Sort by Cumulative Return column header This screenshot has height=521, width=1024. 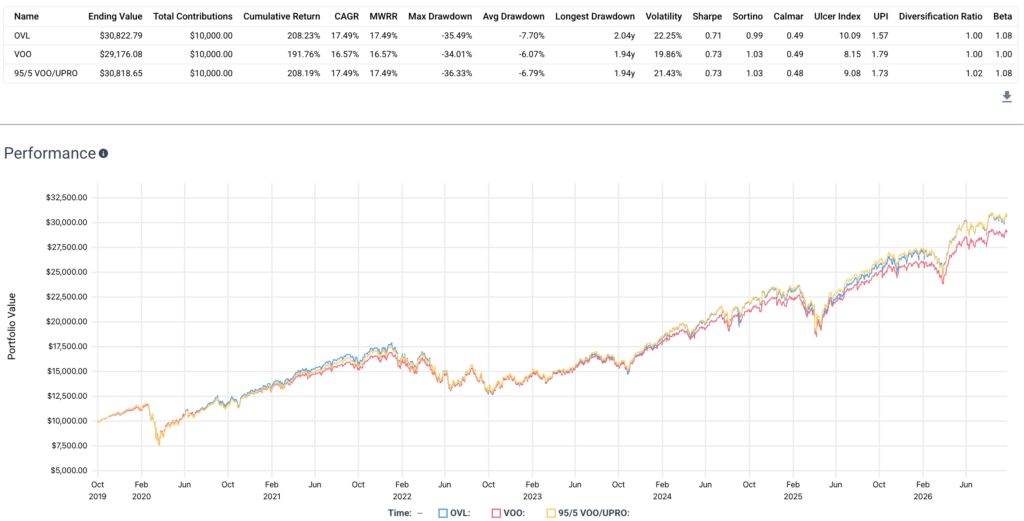pos(281,16)
